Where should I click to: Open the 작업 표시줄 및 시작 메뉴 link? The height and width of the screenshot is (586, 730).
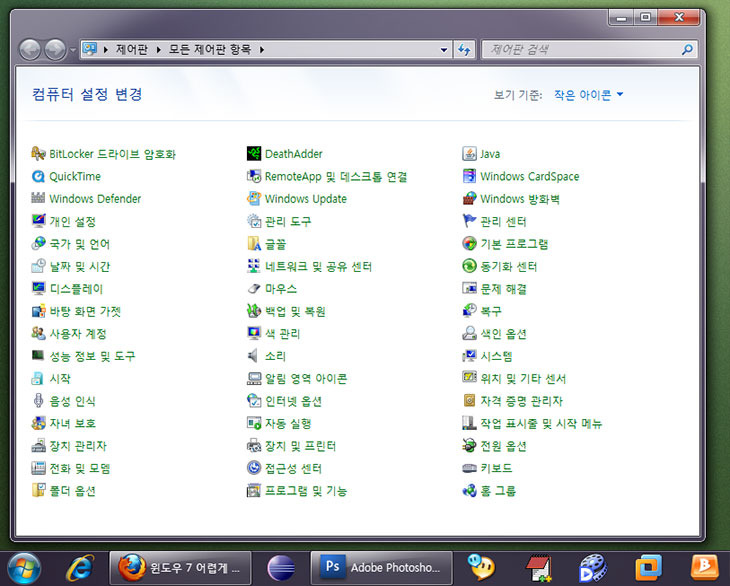click(541, 424)
